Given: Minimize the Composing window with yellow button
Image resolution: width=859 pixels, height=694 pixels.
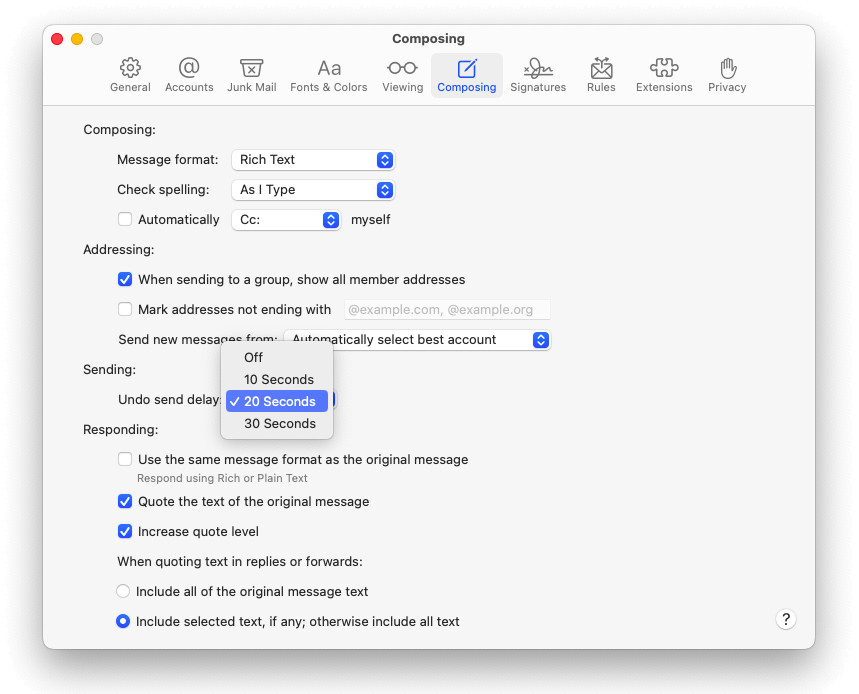Looking at the screenshot, I should pos(77,39).
